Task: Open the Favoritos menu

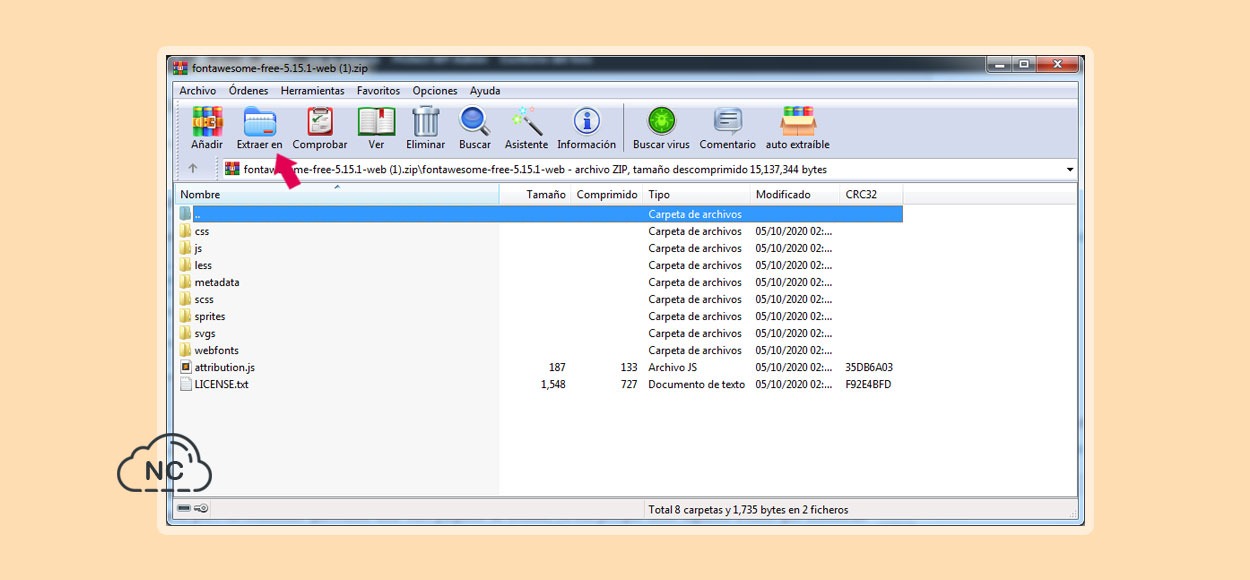Action: (x=378, y=91)
